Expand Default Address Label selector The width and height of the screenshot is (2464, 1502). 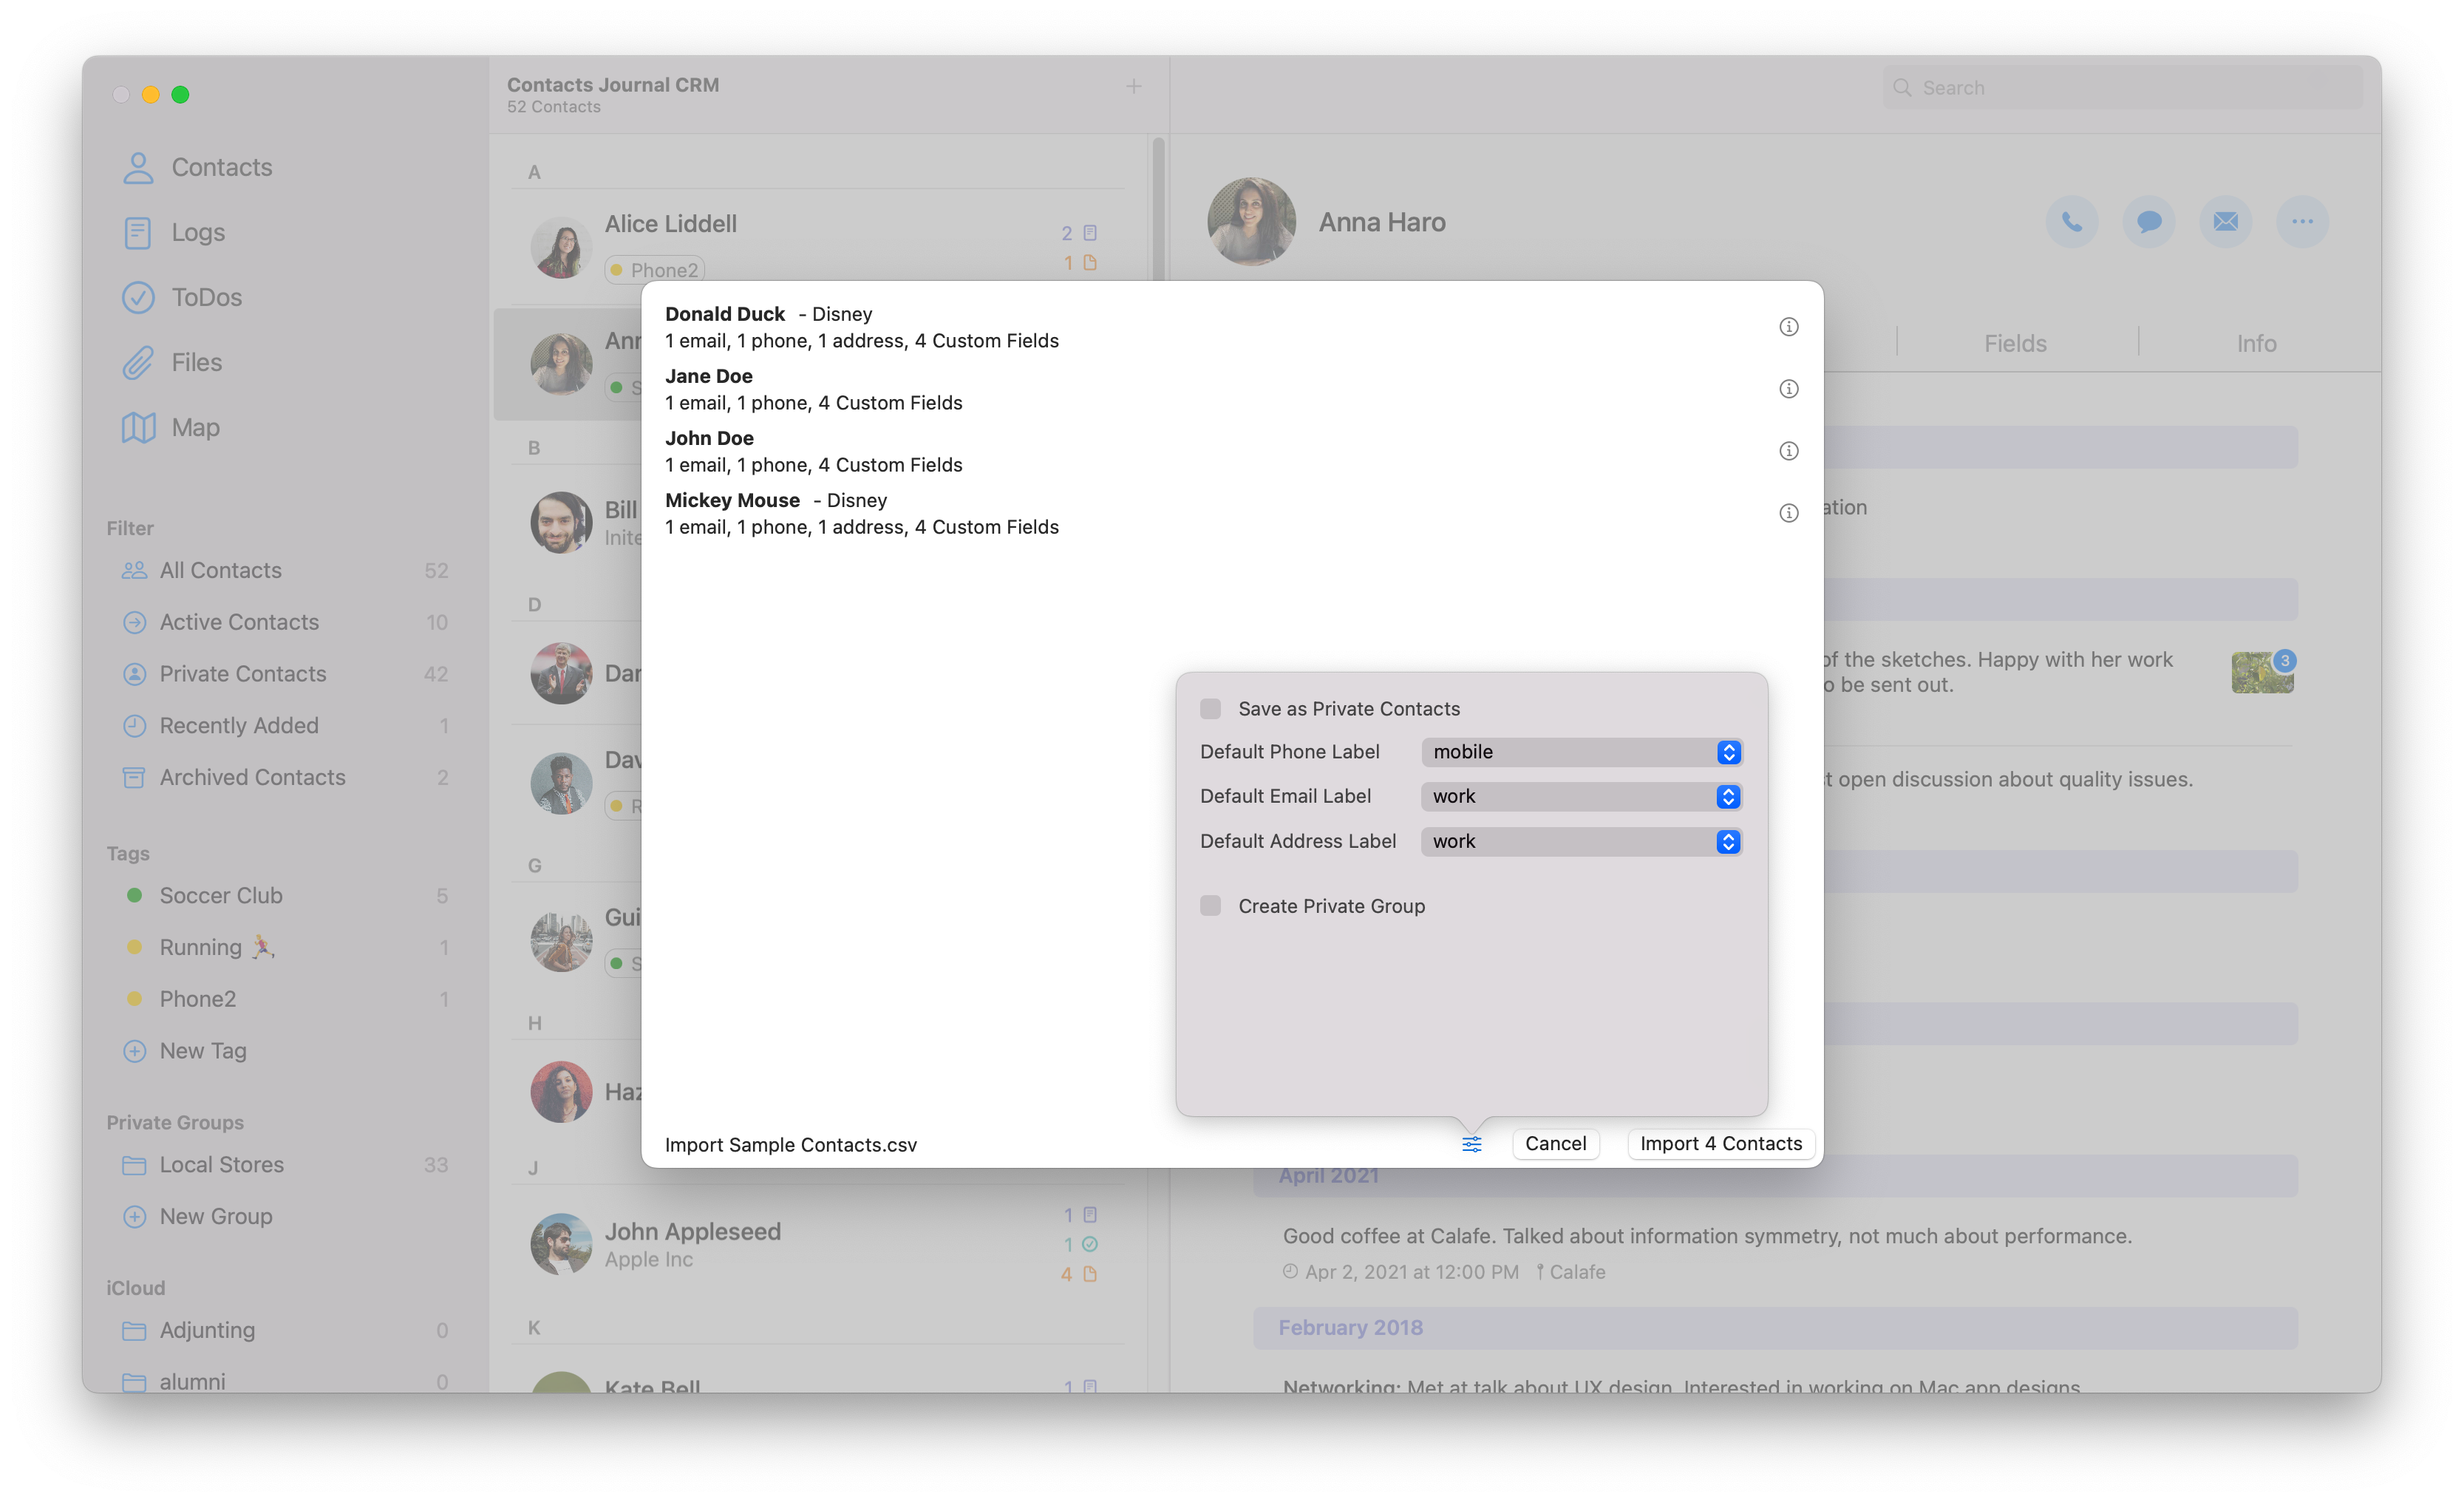coord(1581,841)
